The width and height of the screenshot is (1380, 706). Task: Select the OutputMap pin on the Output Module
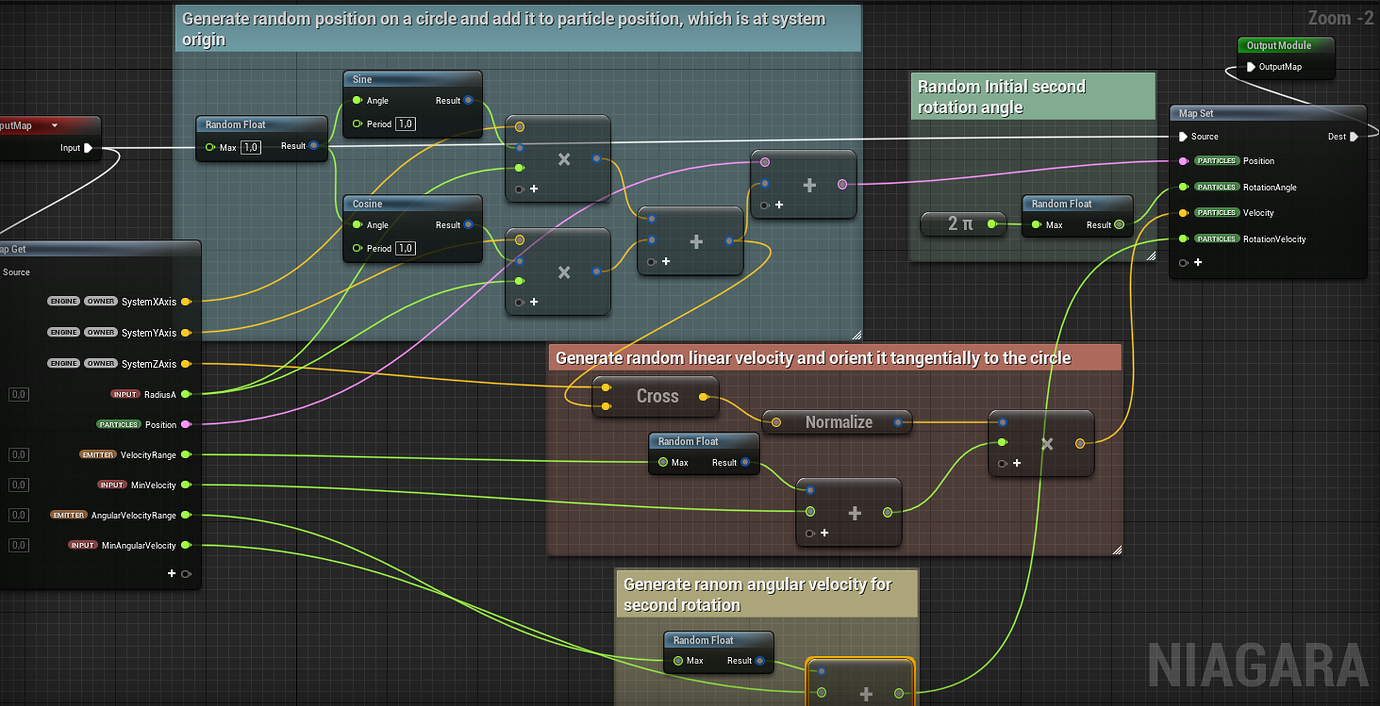(1252, 66)
